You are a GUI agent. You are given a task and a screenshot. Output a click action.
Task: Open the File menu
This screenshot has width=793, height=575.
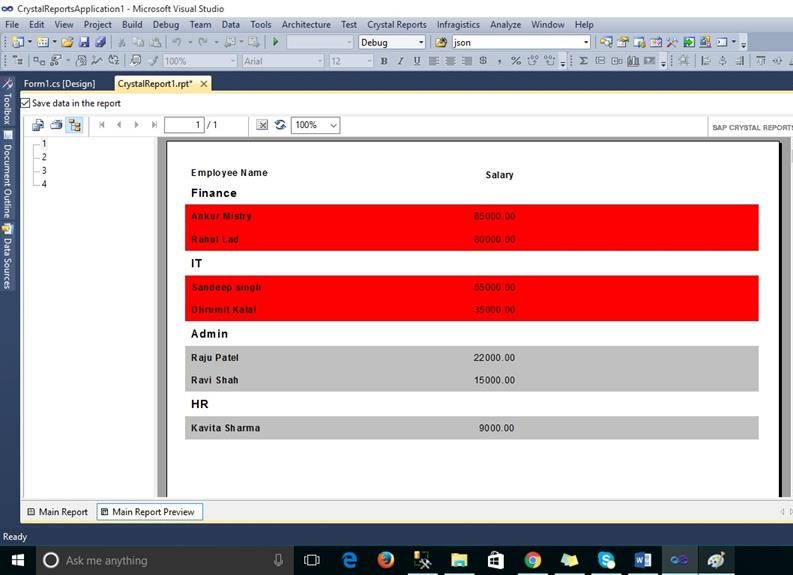(12, 24)
